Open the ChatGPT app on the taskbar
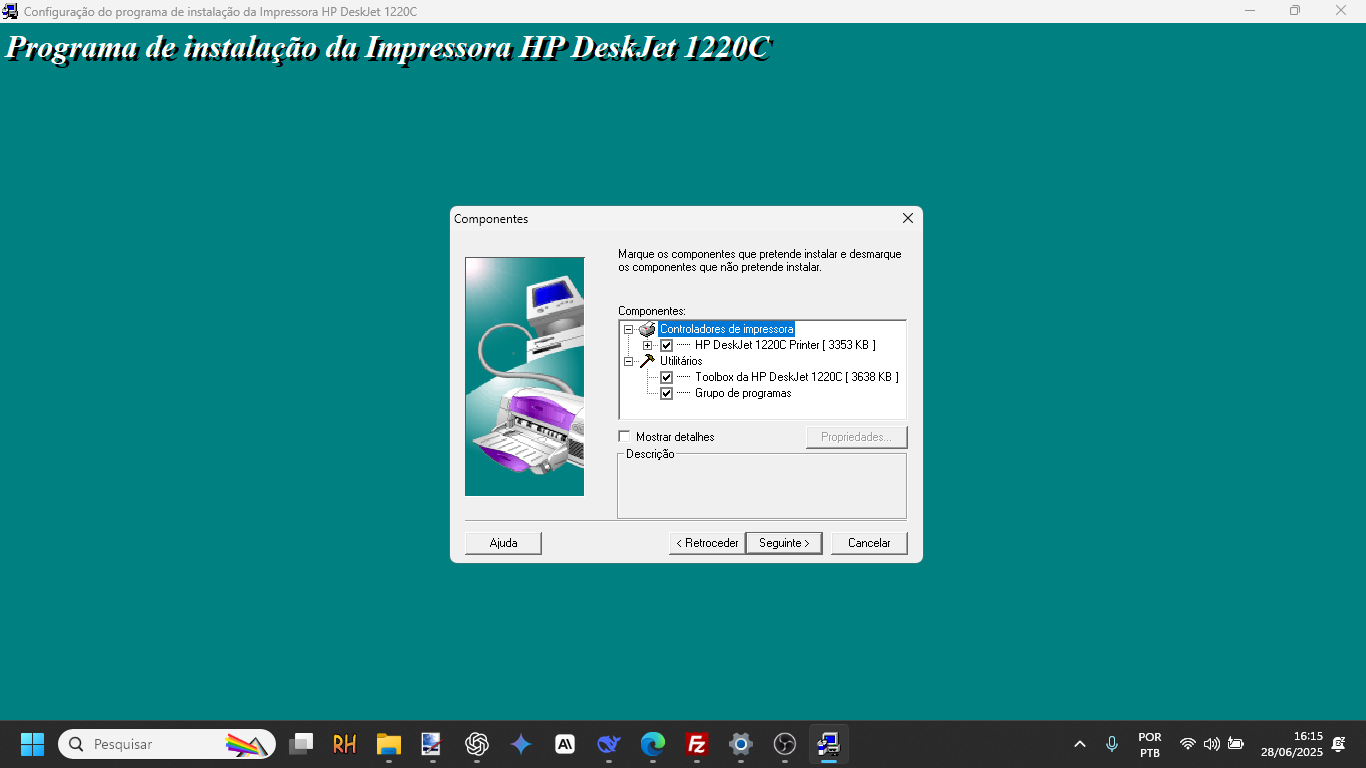This screenshot has height=768, width=1366. pyautogui.click(x=477, y=744)
